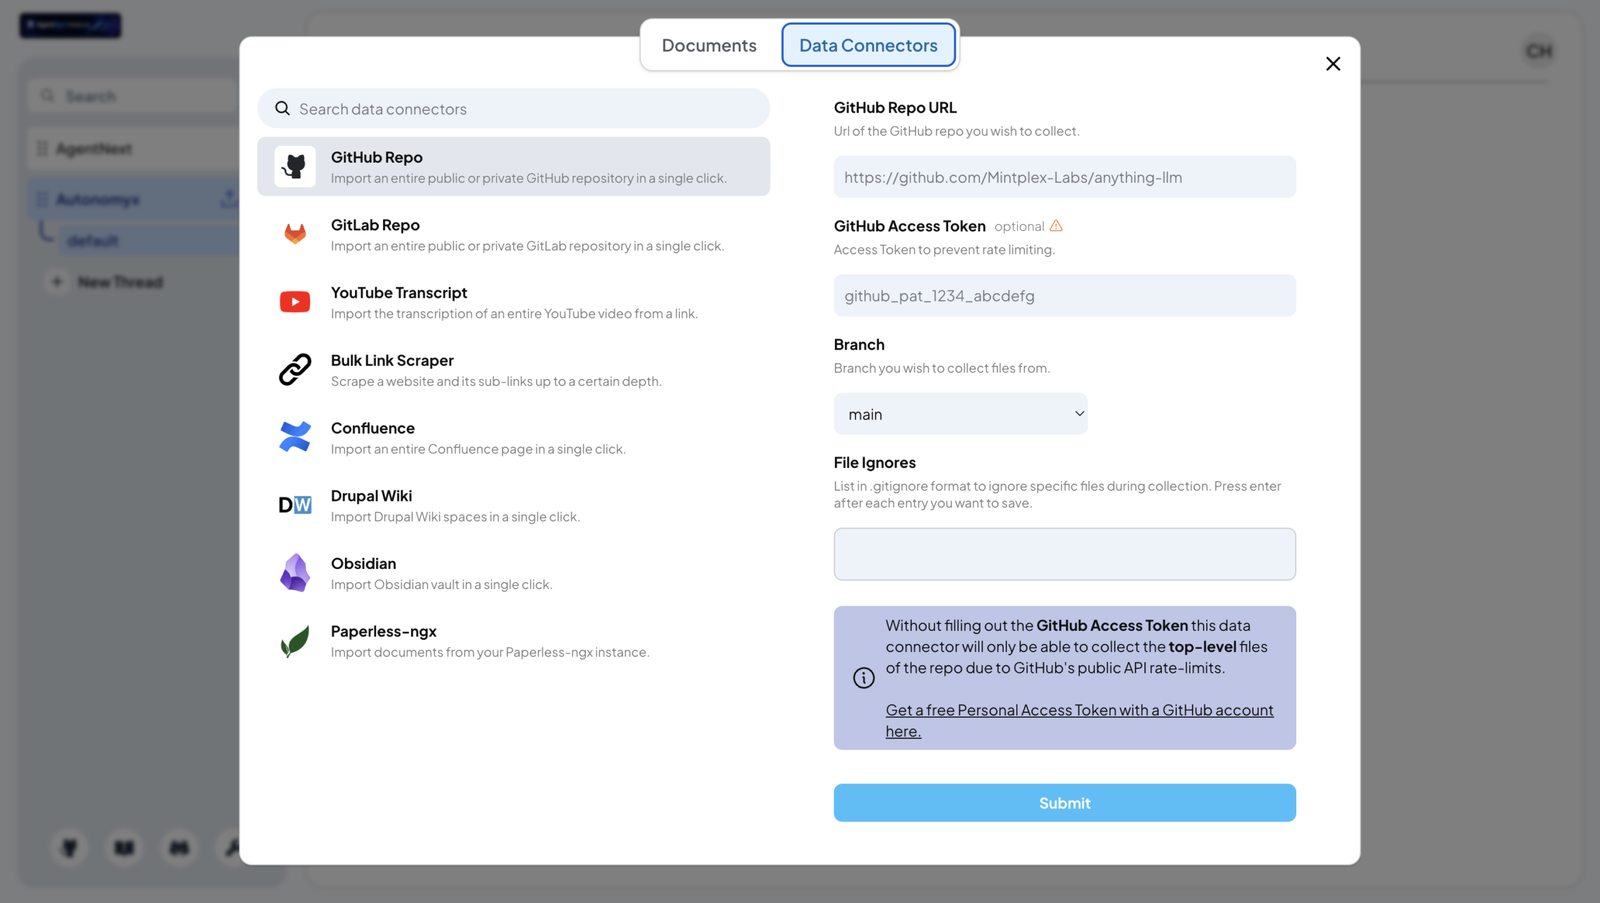The image size is (1600, 903).
Task: Select the GitHub Repo data connector
Action: point(513,166)
